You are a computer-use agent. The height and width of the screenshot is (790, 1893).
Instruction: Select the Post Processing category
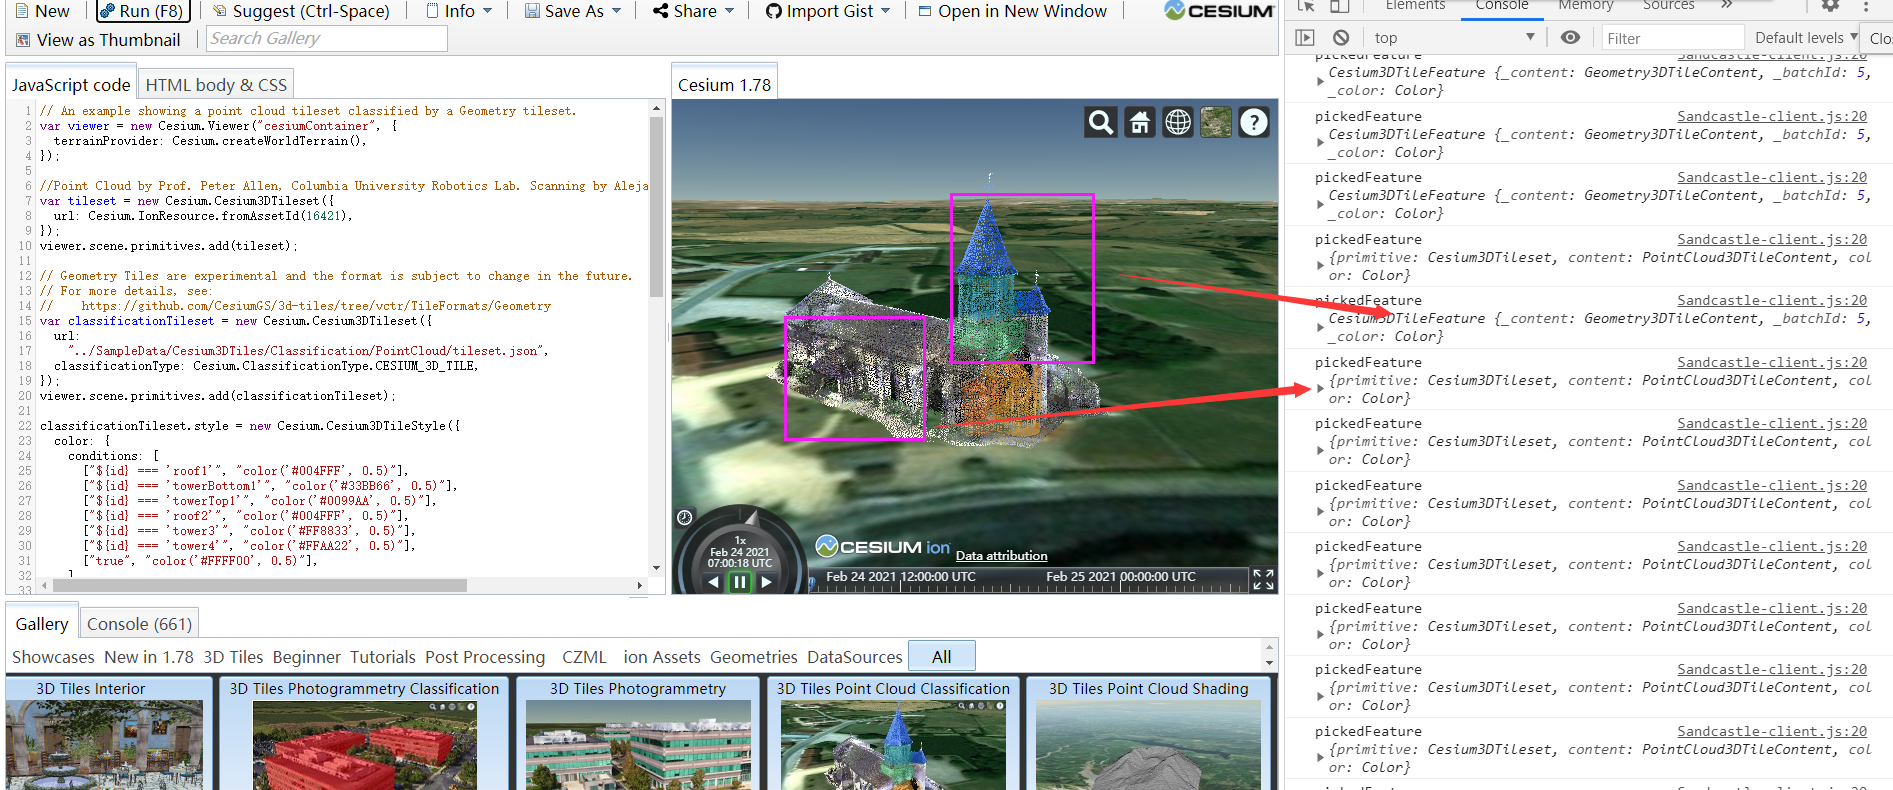pyautogui.click(x=485, y=657)
